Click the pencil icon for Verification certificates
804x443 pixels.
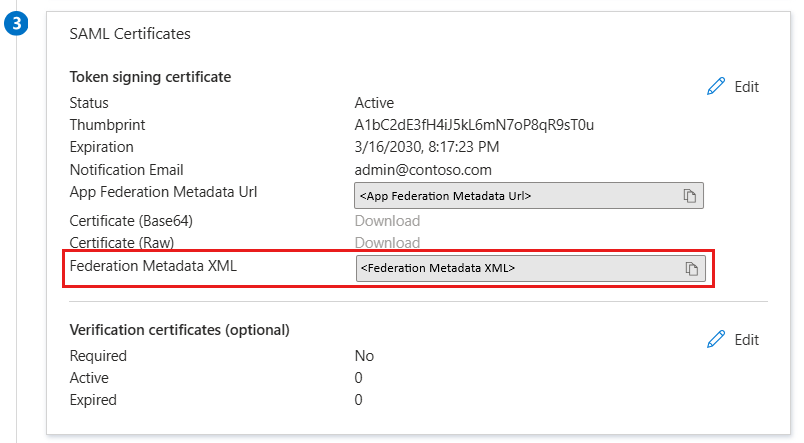tap(716, 339)
